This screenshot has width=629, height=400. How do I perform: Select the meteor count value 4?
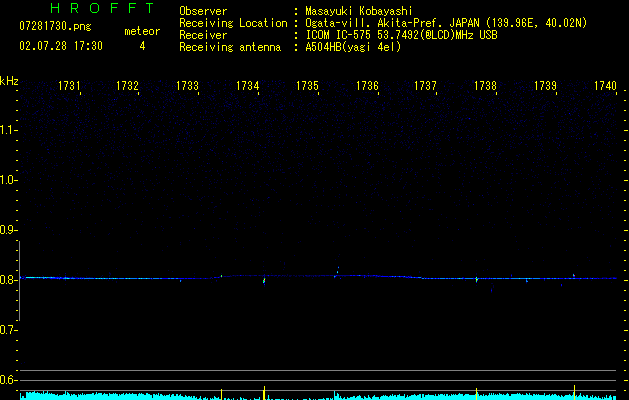click(142, 46)
